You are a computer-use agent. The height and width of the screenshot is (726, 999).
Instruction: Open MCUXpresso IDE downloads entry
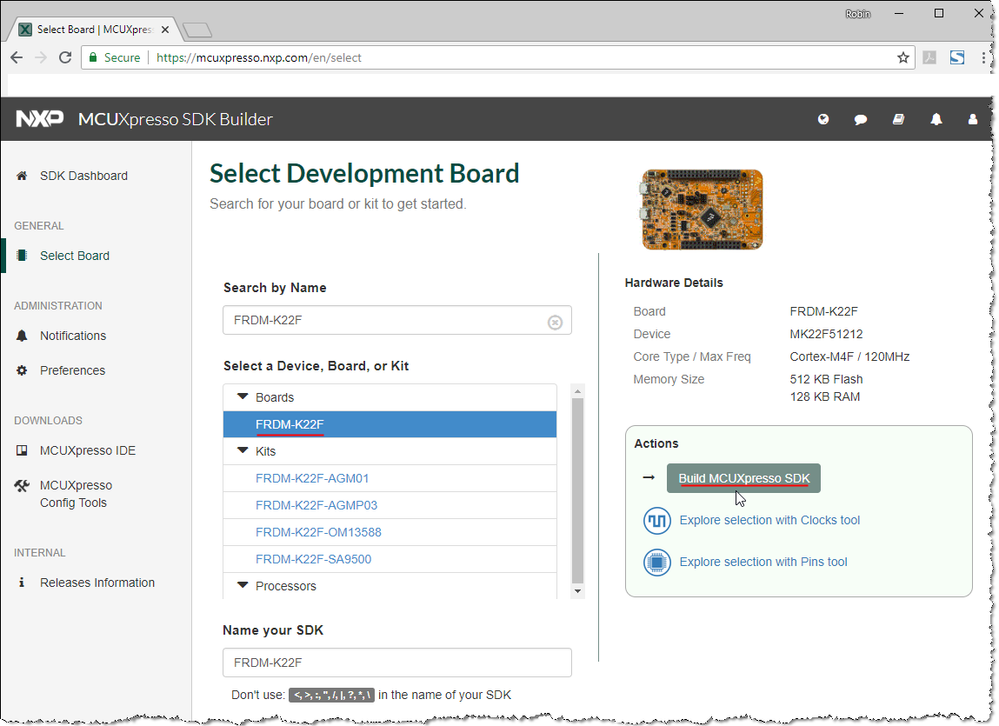(87, 451)
